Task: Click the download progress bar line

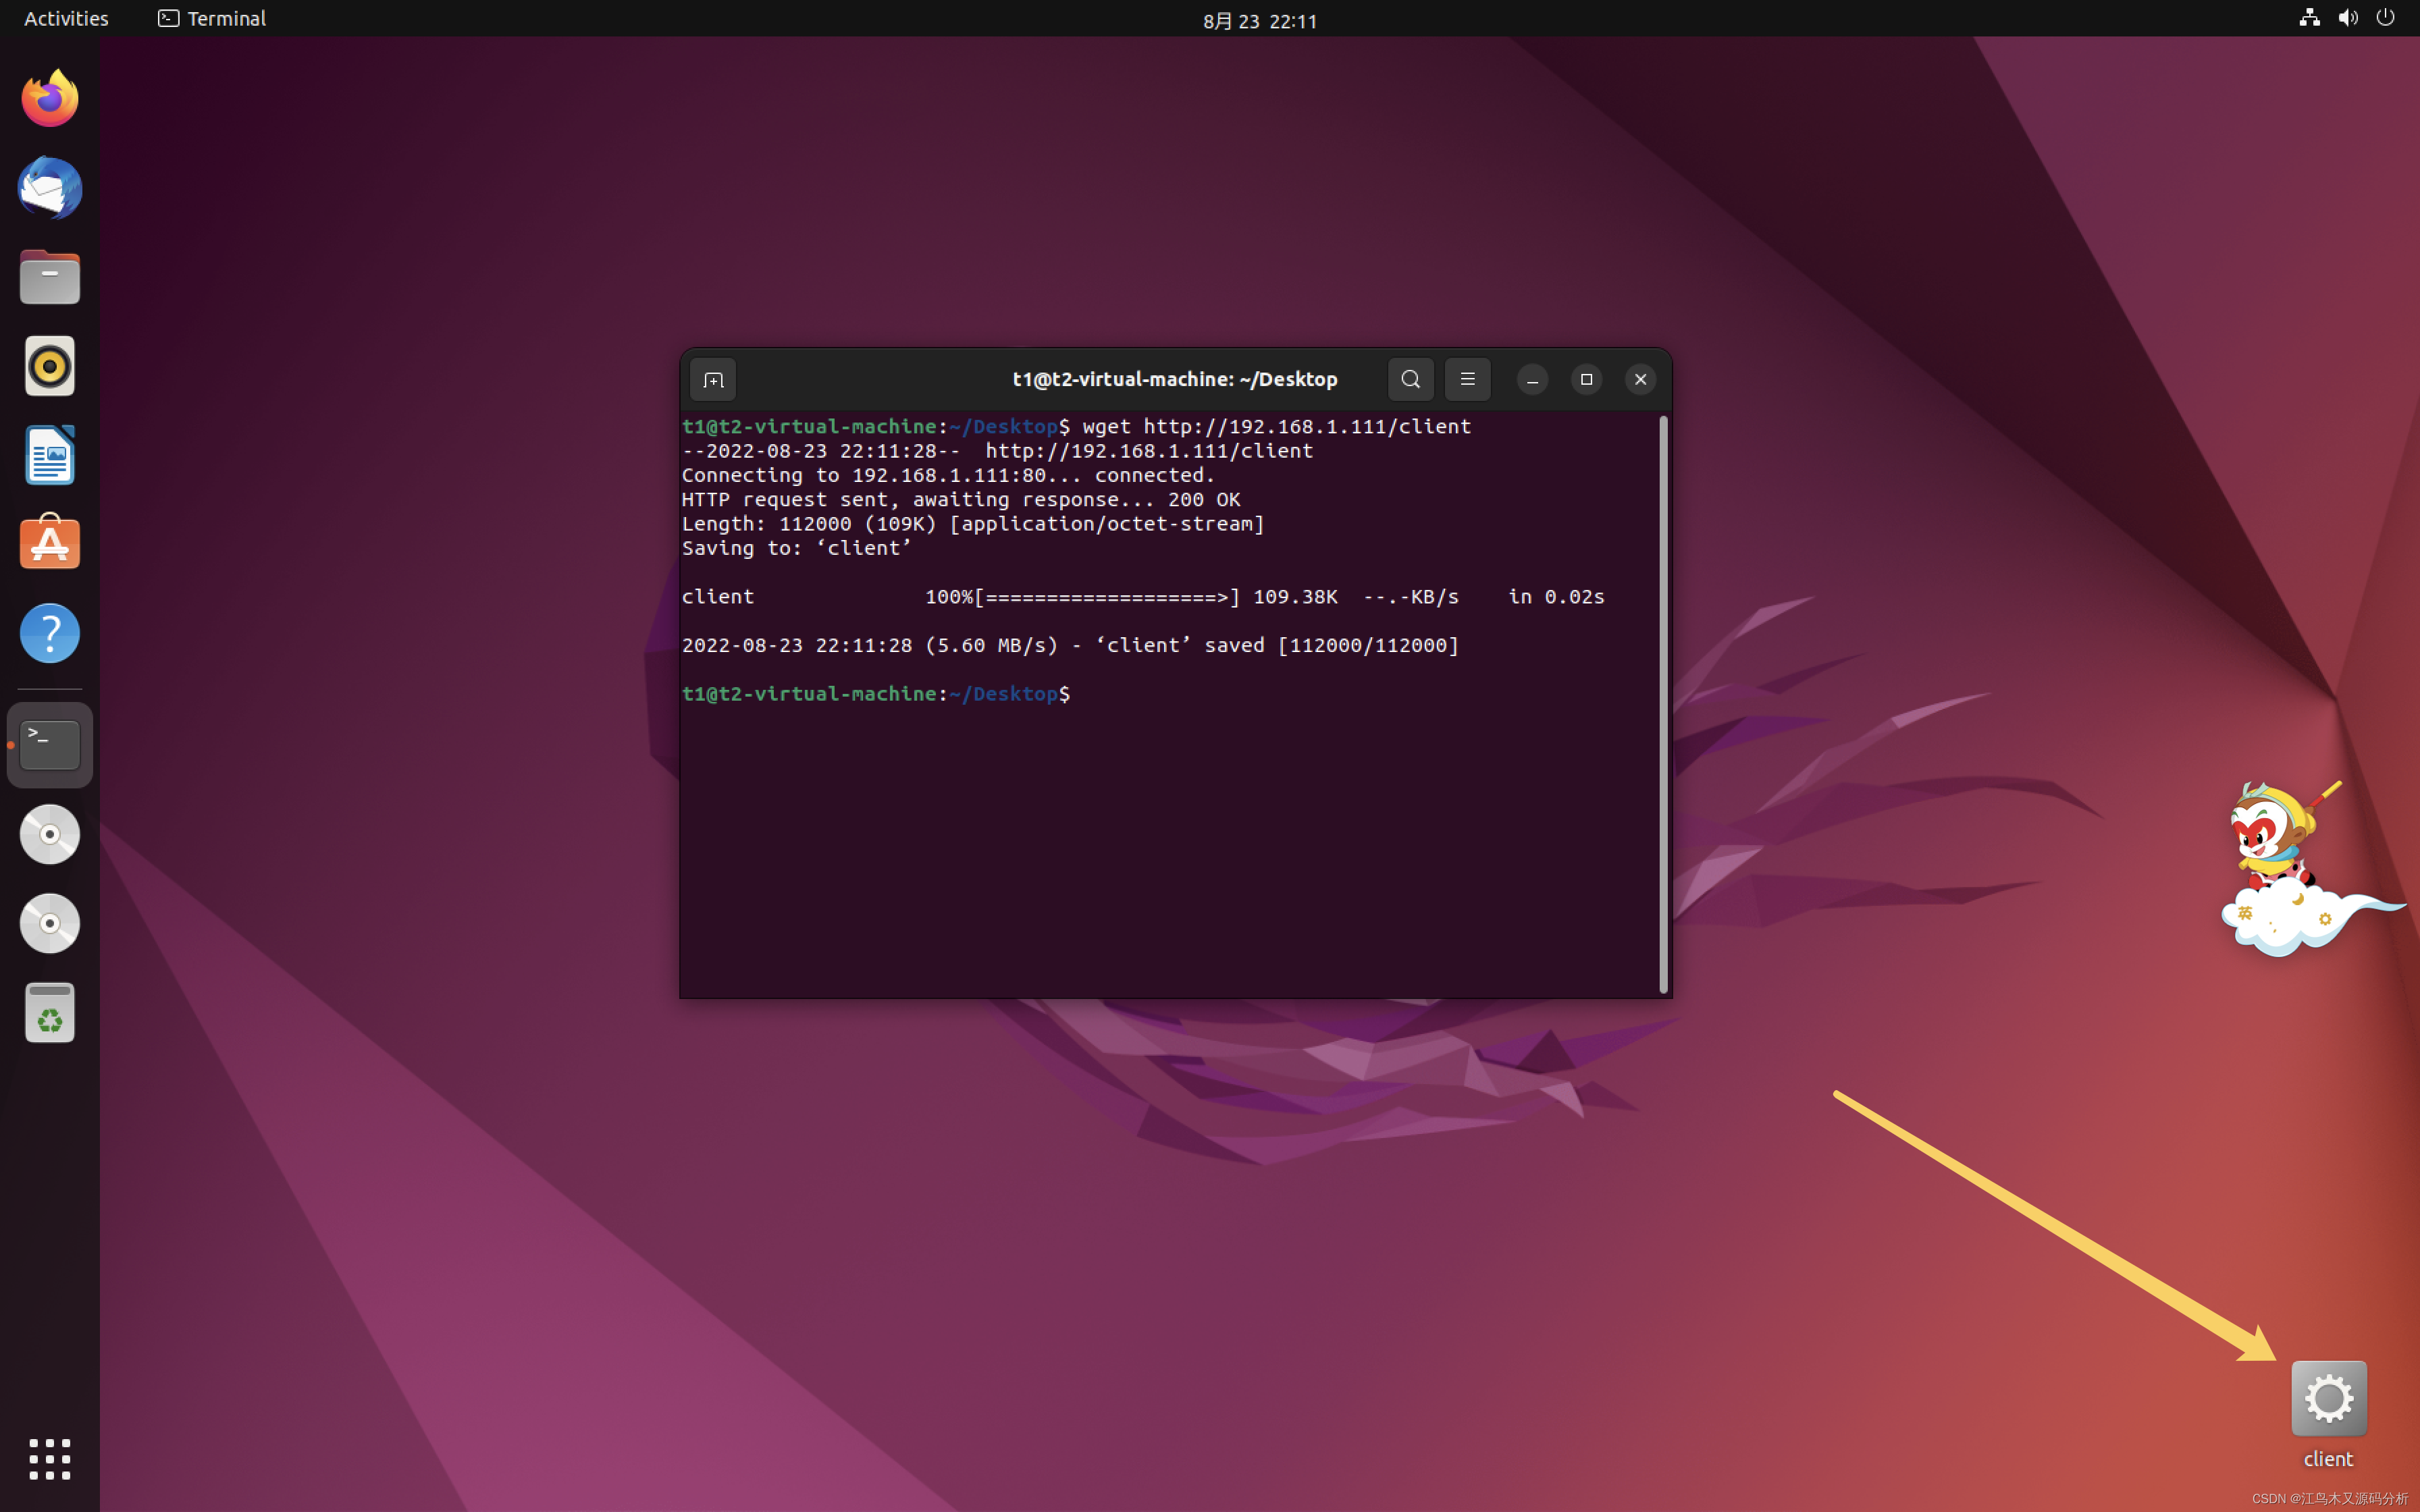Action: coord(1143,597)
